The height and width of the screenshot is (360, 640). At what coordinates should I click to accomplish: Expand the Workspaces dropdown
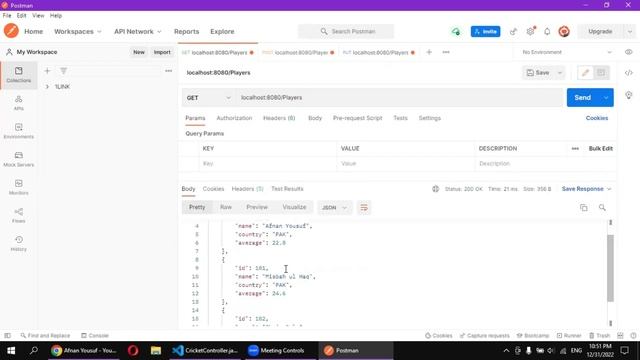(x=78, y=31)
